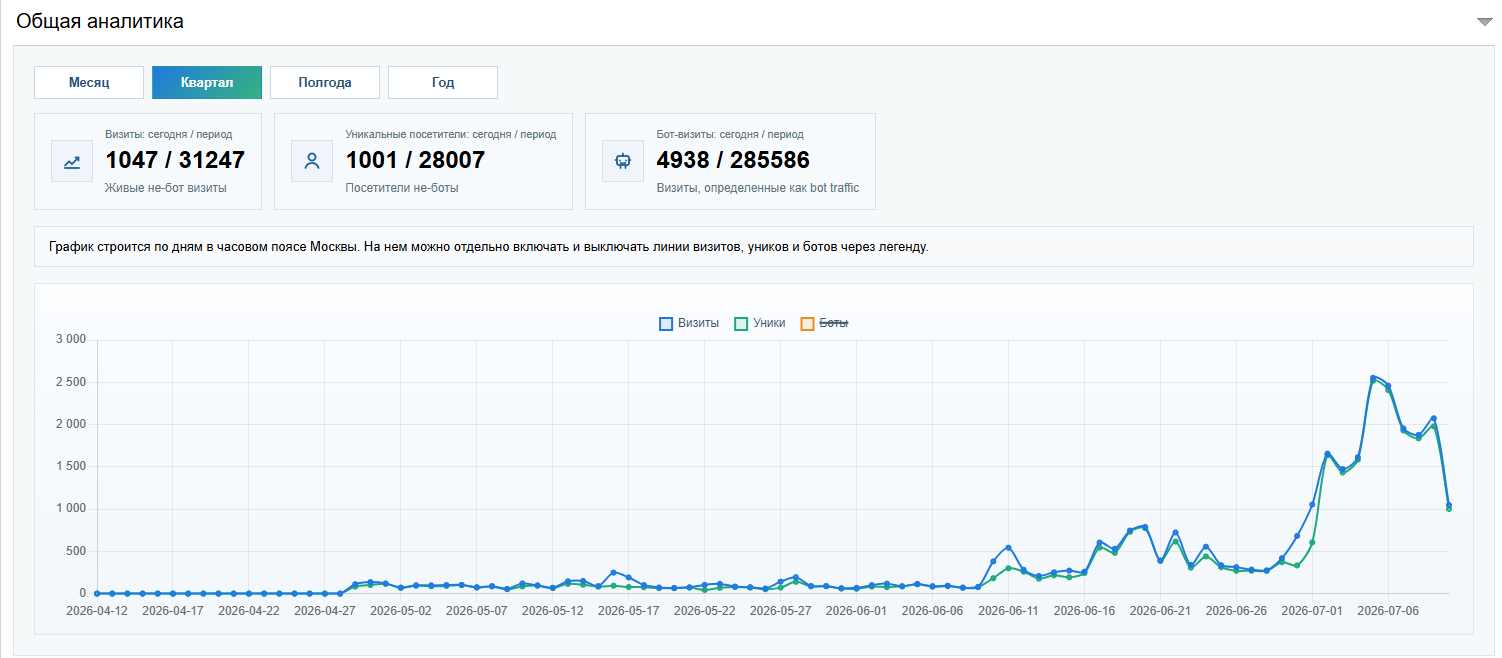Enable the struck-through Боты legend item
The width and height of the screenshot is (1502, 658).
[825, 323]
